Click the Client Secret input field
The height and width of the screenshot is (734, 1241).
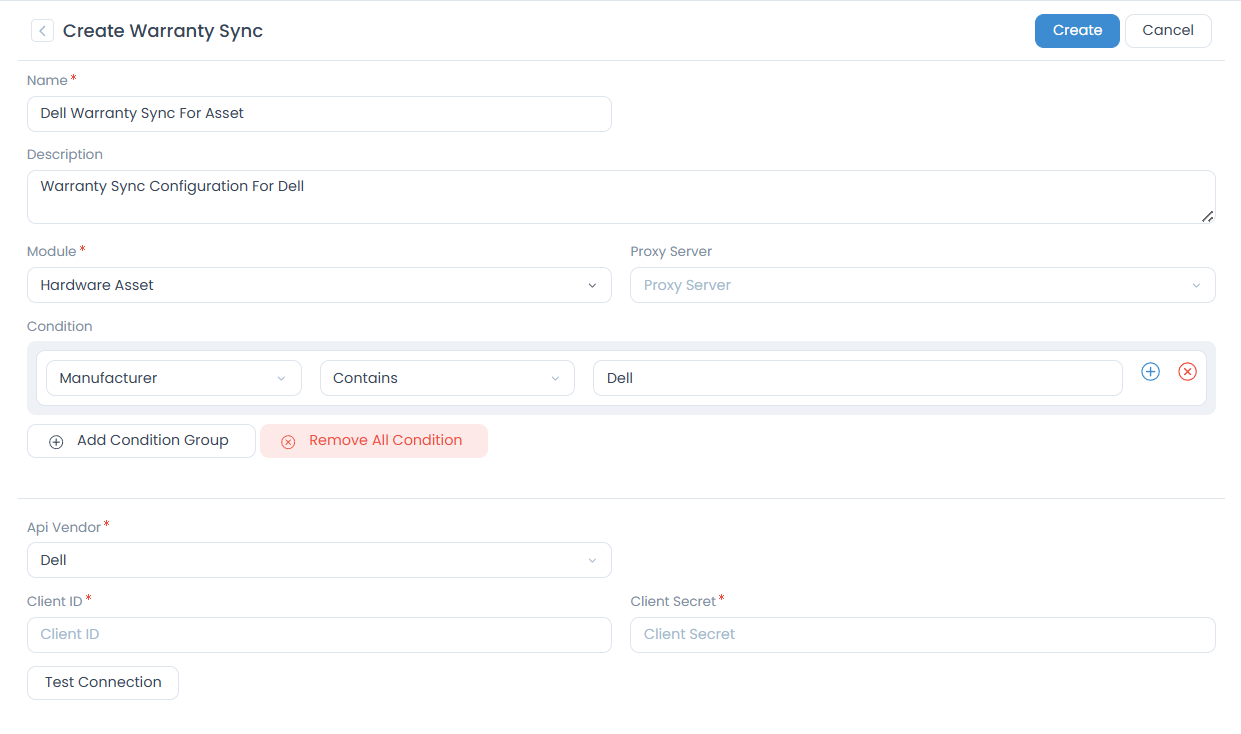tap(922, 635)
